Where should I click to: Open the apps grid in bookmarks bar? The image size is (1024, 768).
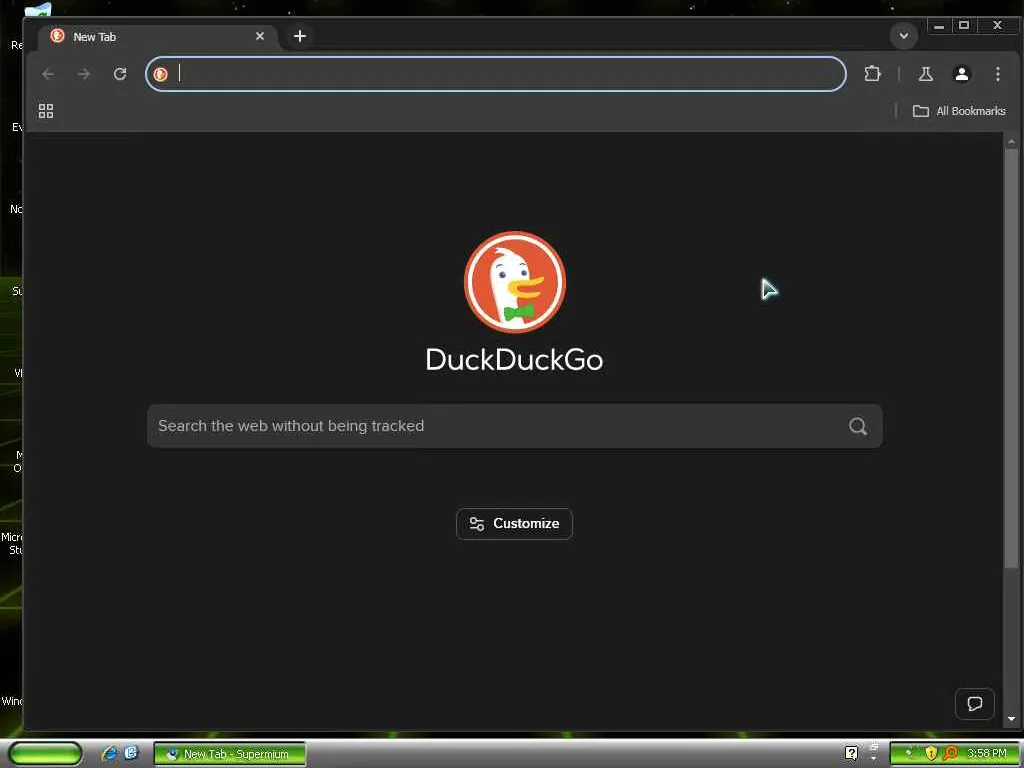click(46, 111)
